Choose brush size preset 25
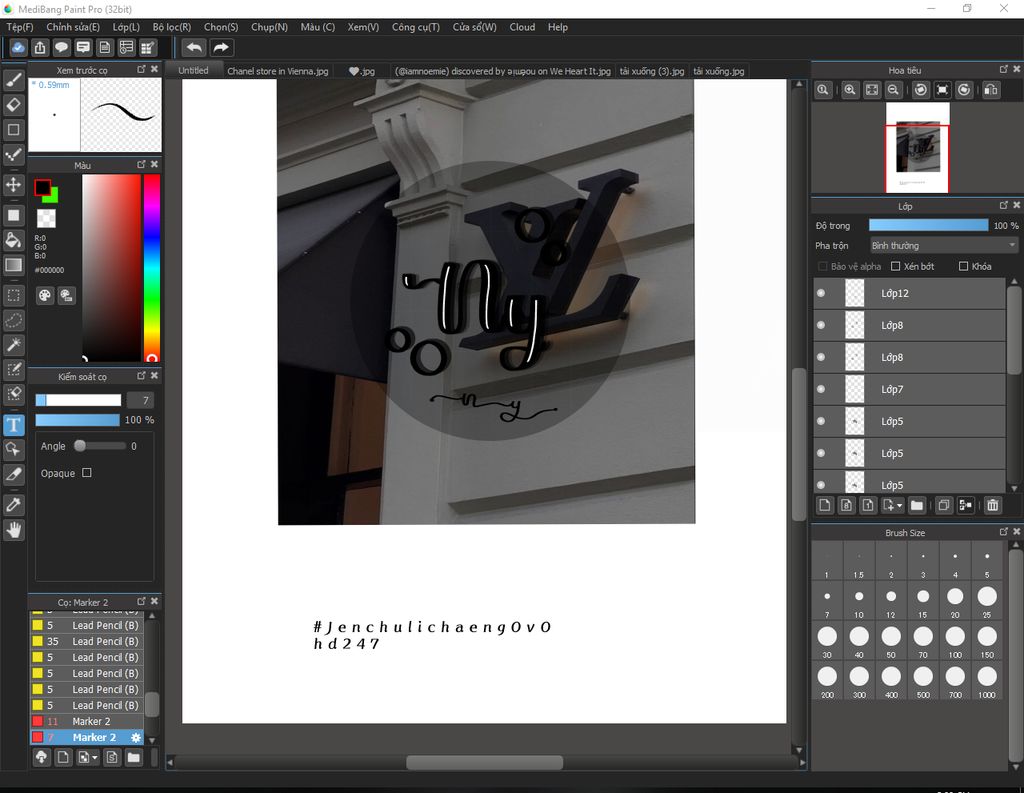The height and width of the screenshot is (793, 1024). tap(987, 602)
